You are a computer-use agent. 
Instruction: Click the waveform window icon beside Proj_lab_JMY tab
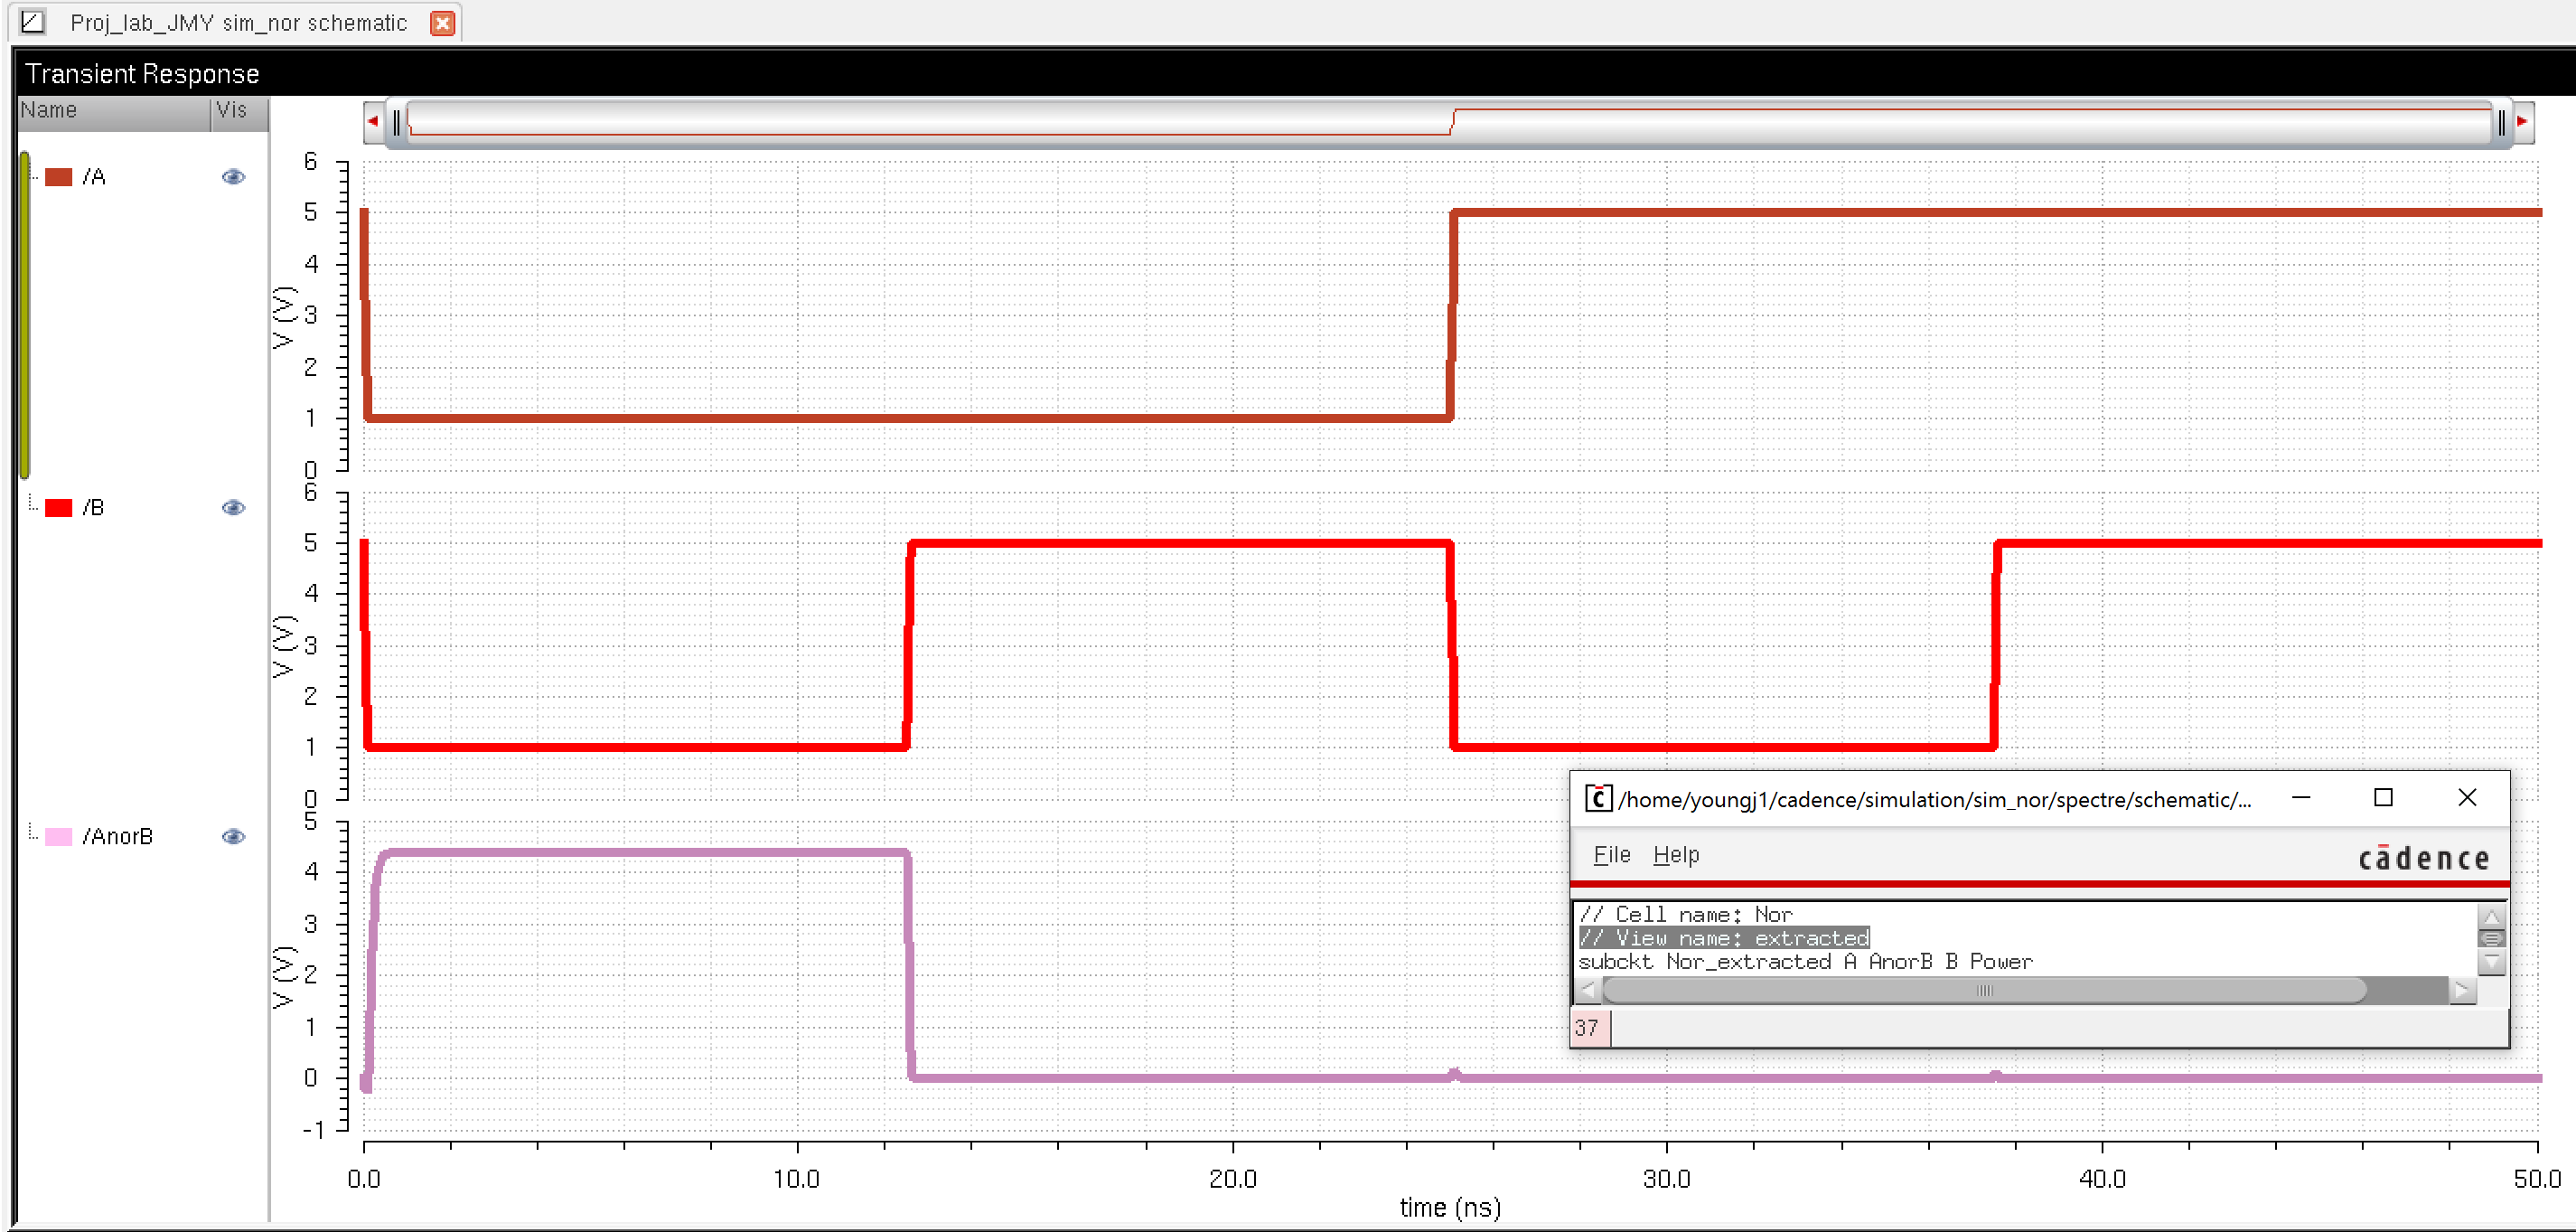tap(32, 22)
